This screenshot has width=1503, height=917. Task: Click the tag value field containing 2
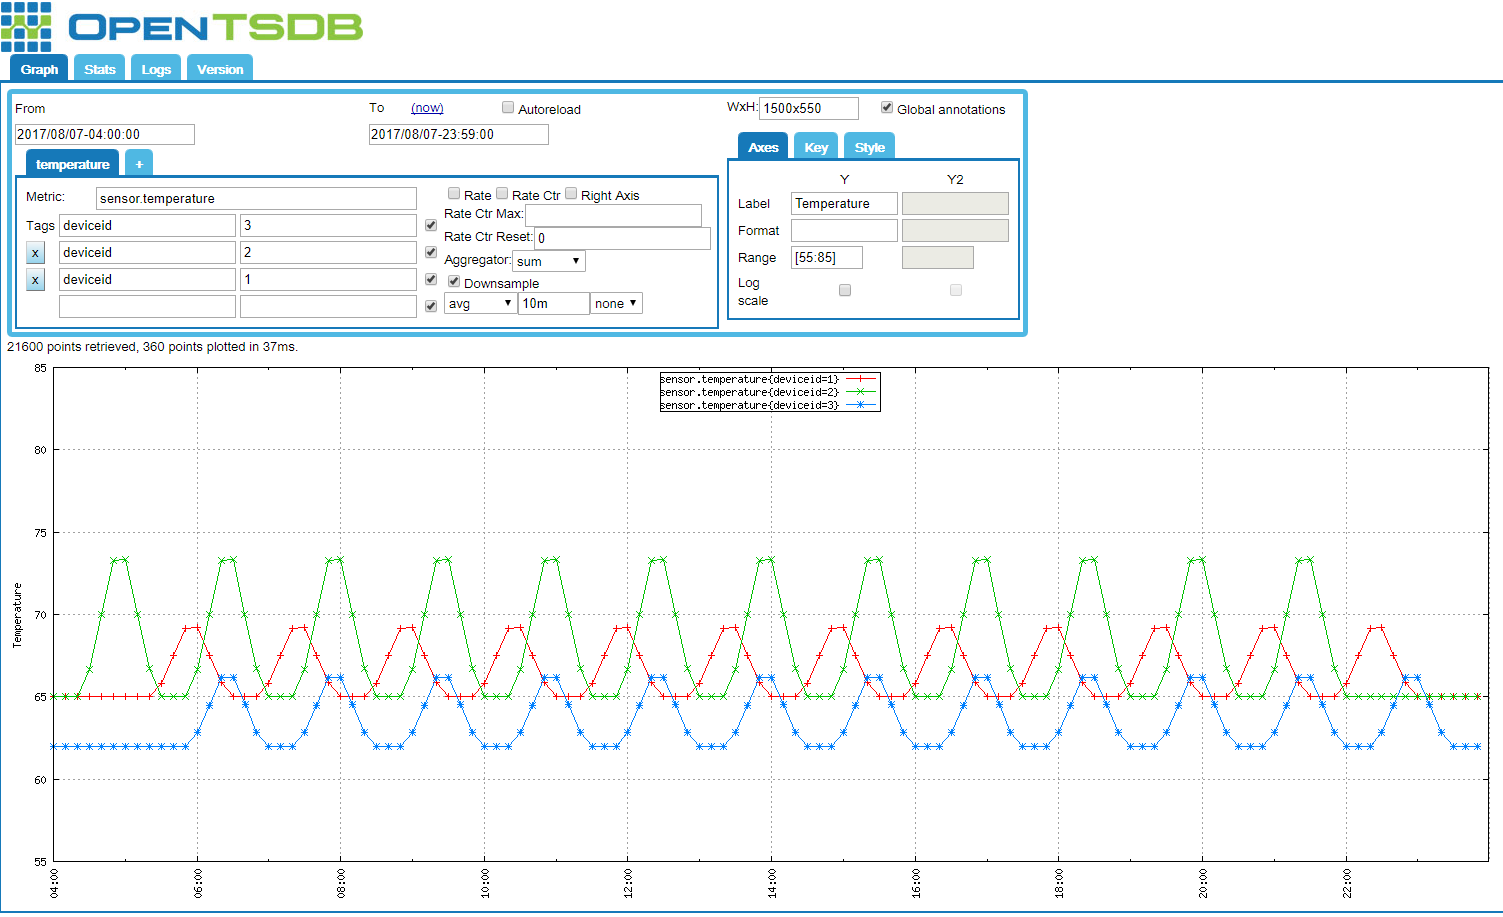pos(328,253)
